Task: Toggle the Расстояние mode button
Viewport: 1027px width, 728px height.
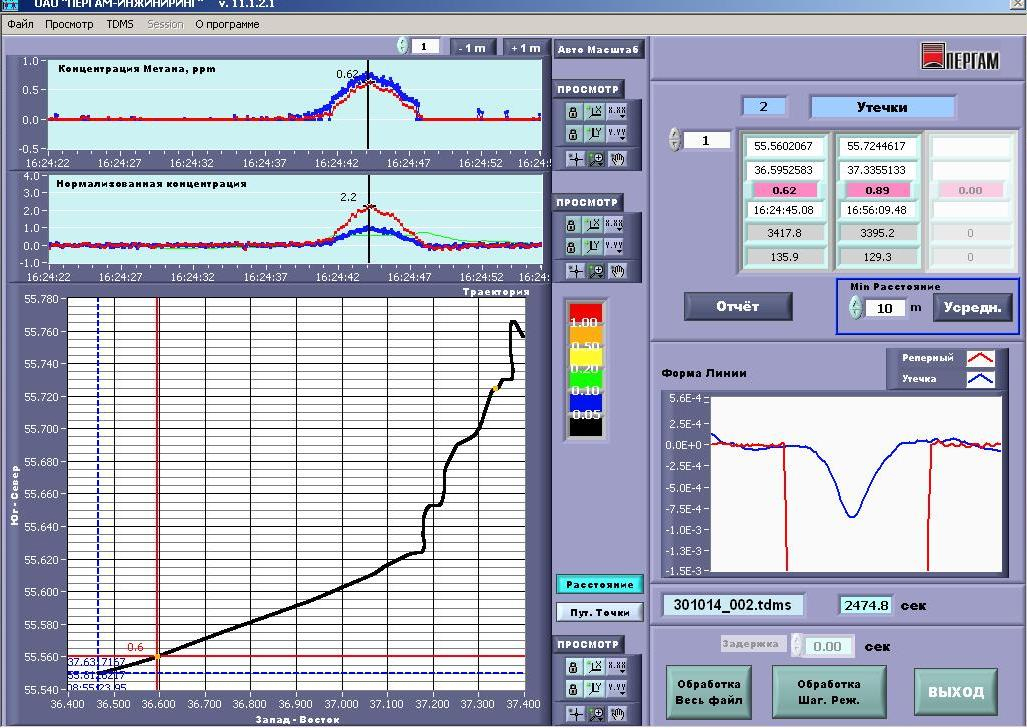Action: click(599, 584)
